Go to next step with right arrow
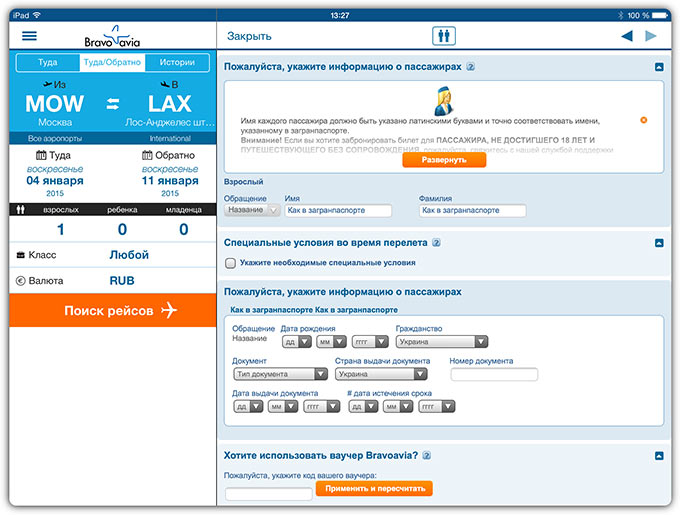This screenshot has width=680, height=515. point(651,36)
